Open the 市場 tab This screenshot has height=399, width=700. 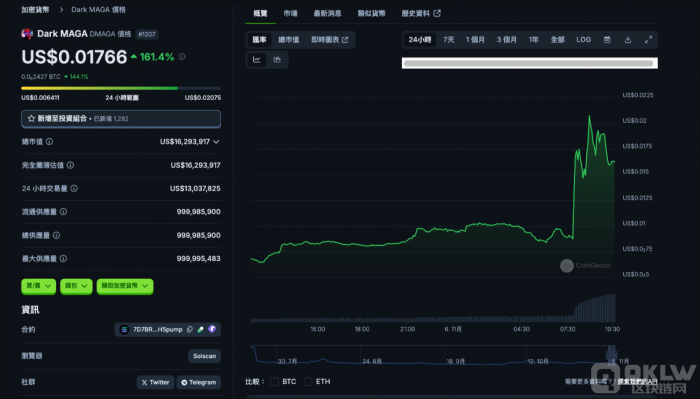point(290,13)
